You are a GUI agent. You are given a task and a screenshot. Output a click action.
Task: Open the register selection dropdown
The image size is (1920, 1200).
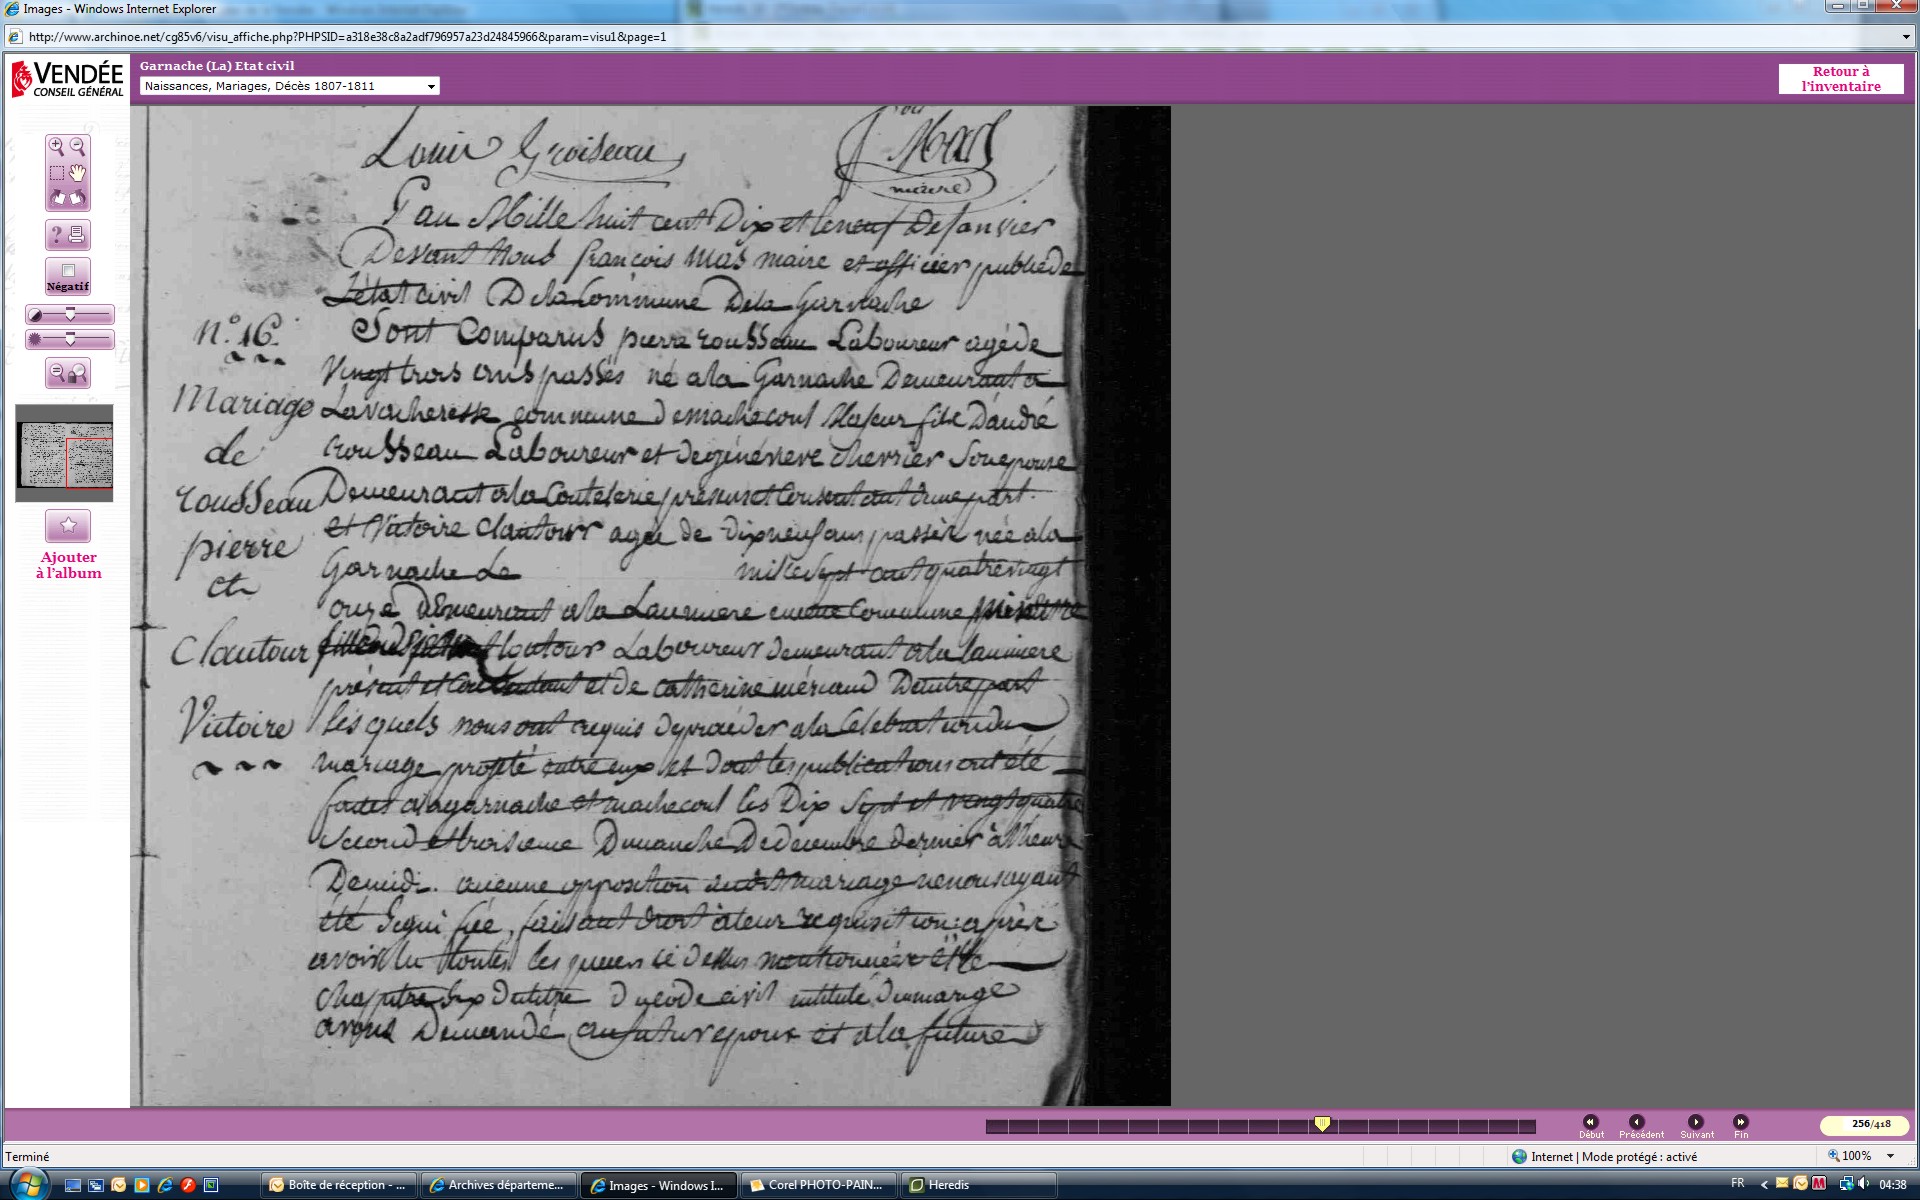pos(431,86)
